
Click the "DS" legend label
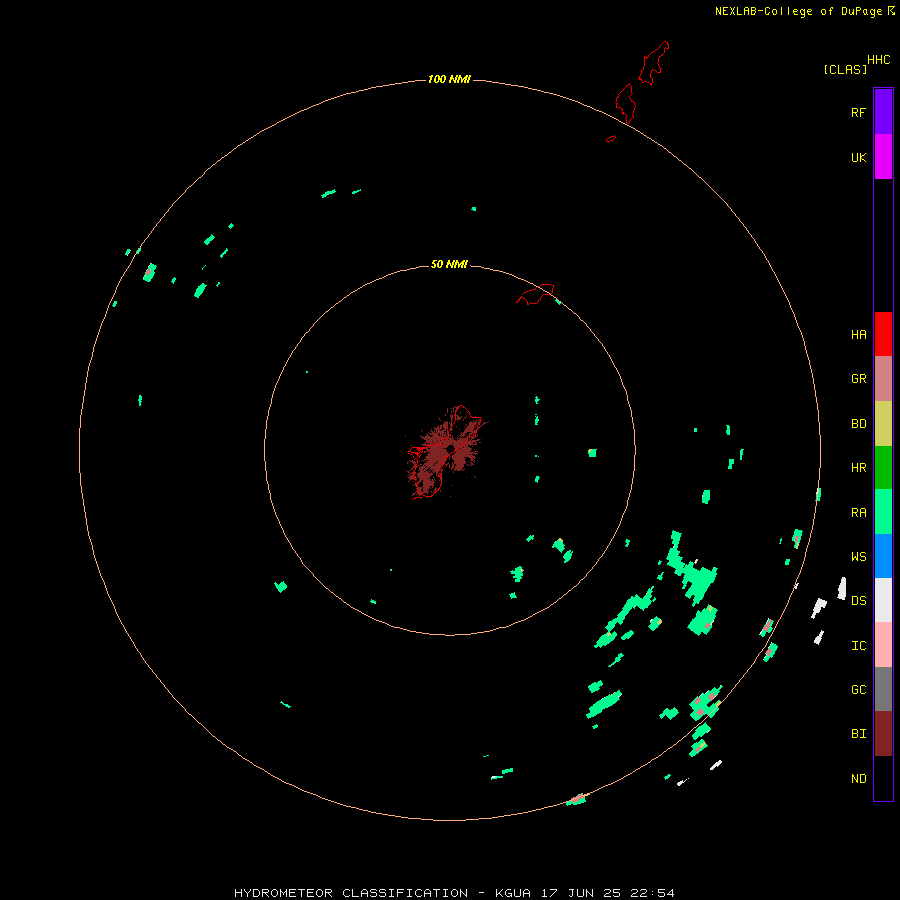(x=858, y=601)
